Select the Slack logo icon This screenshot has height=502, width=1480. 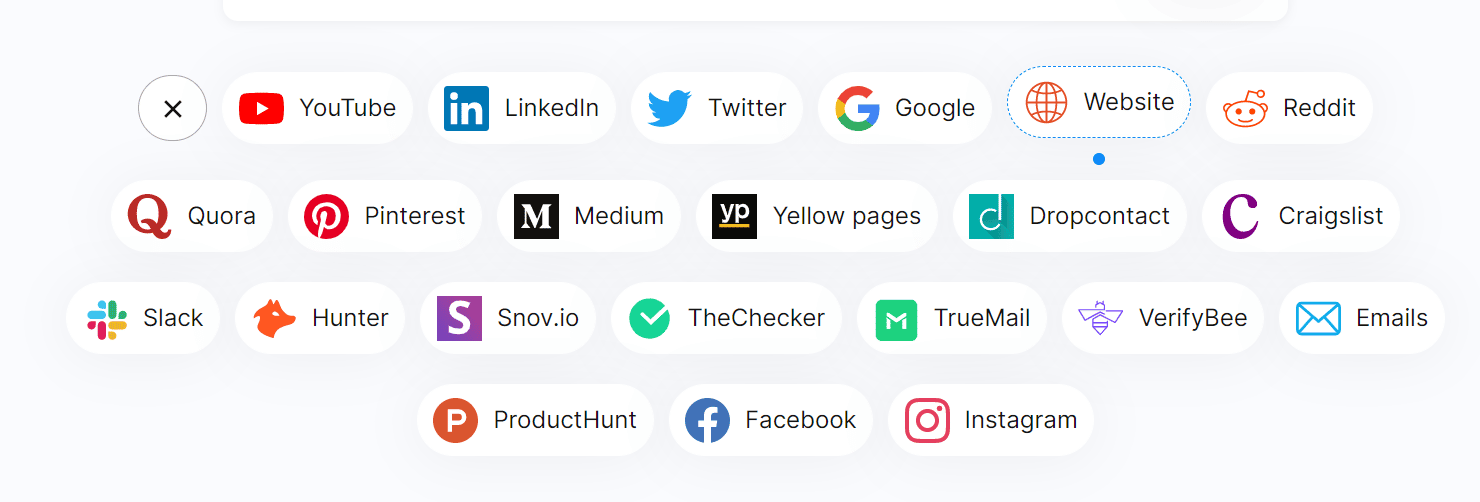pos(106,318)
